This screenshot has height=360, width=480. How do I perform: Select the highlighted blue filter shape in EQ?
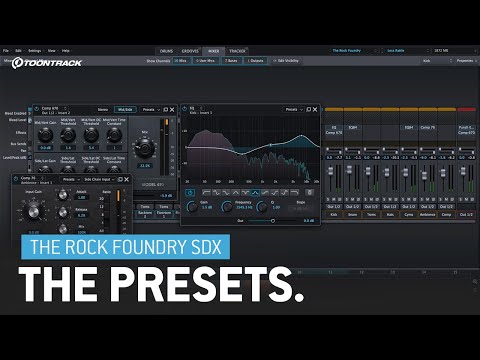(255, 192)
